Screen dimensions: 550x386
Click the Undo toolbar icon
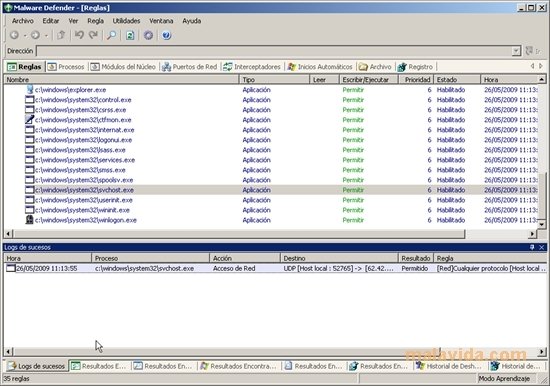pyautogui.click(x=79, y=35)
